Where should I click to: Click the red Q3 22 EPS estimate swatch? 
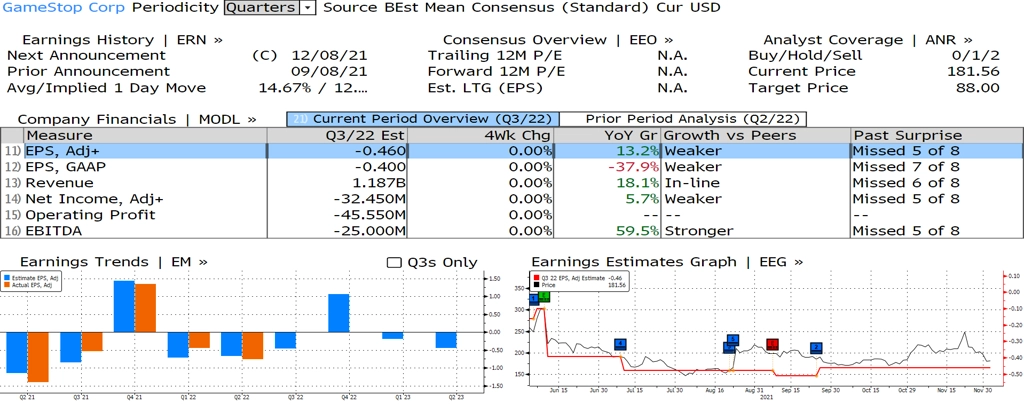pyautogui.click(x=536, y=277)
